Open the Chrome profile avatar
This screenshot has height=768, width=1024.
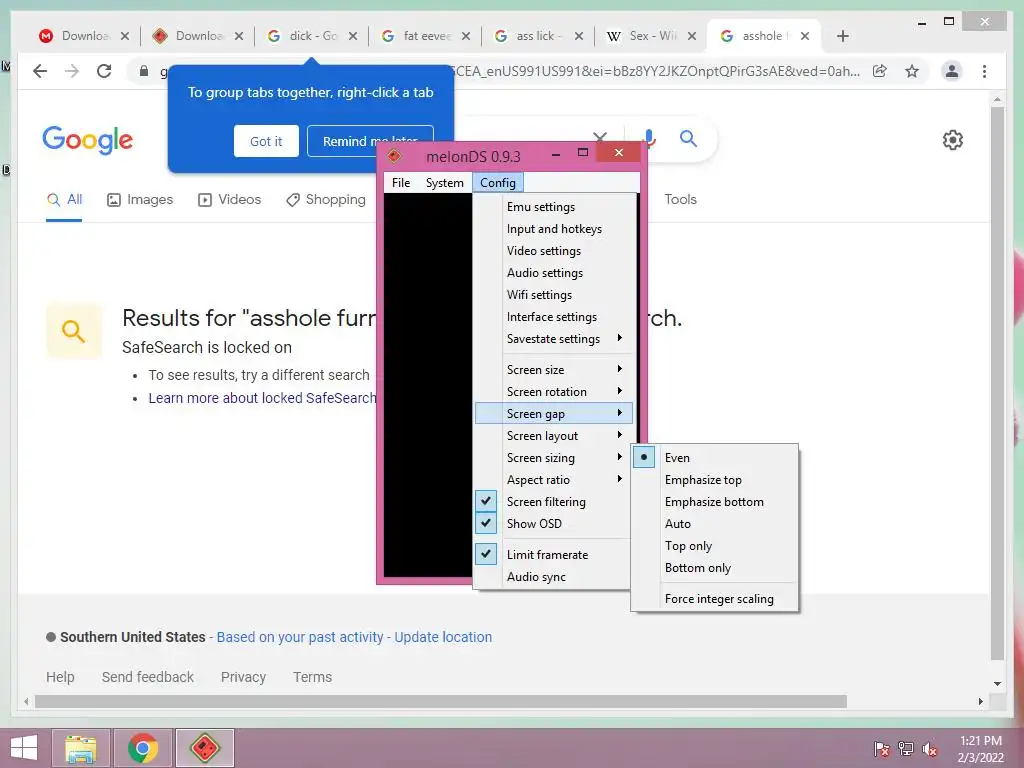pyautogui.click(x=952, y=71)
